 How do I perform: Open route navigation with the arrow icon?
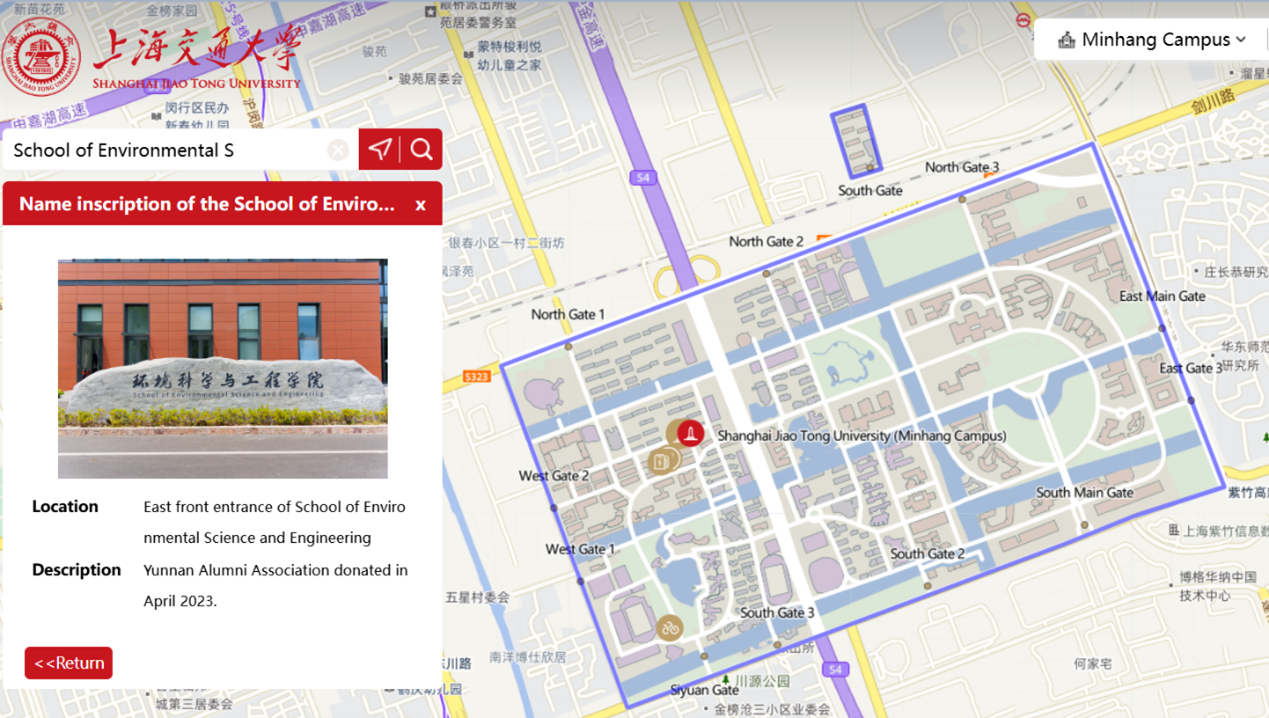pos(380,149)
